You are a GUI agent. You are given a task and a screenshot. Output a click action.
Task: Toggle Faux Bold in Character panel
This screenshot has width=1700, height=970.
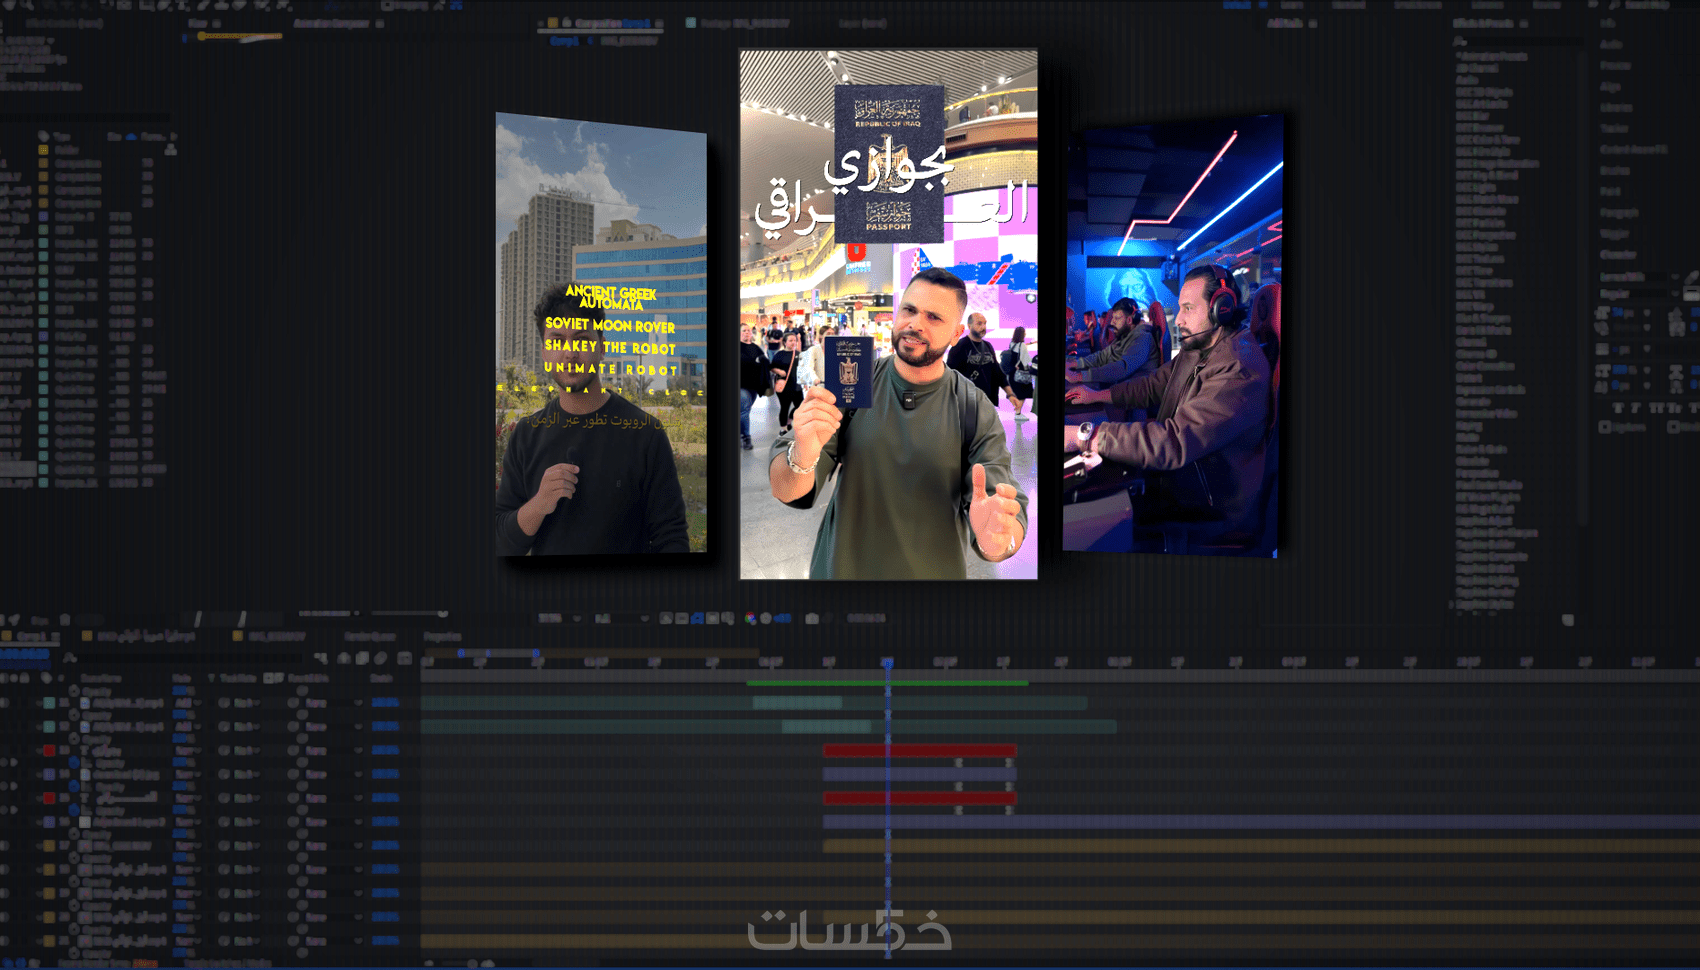point(1619,408)
